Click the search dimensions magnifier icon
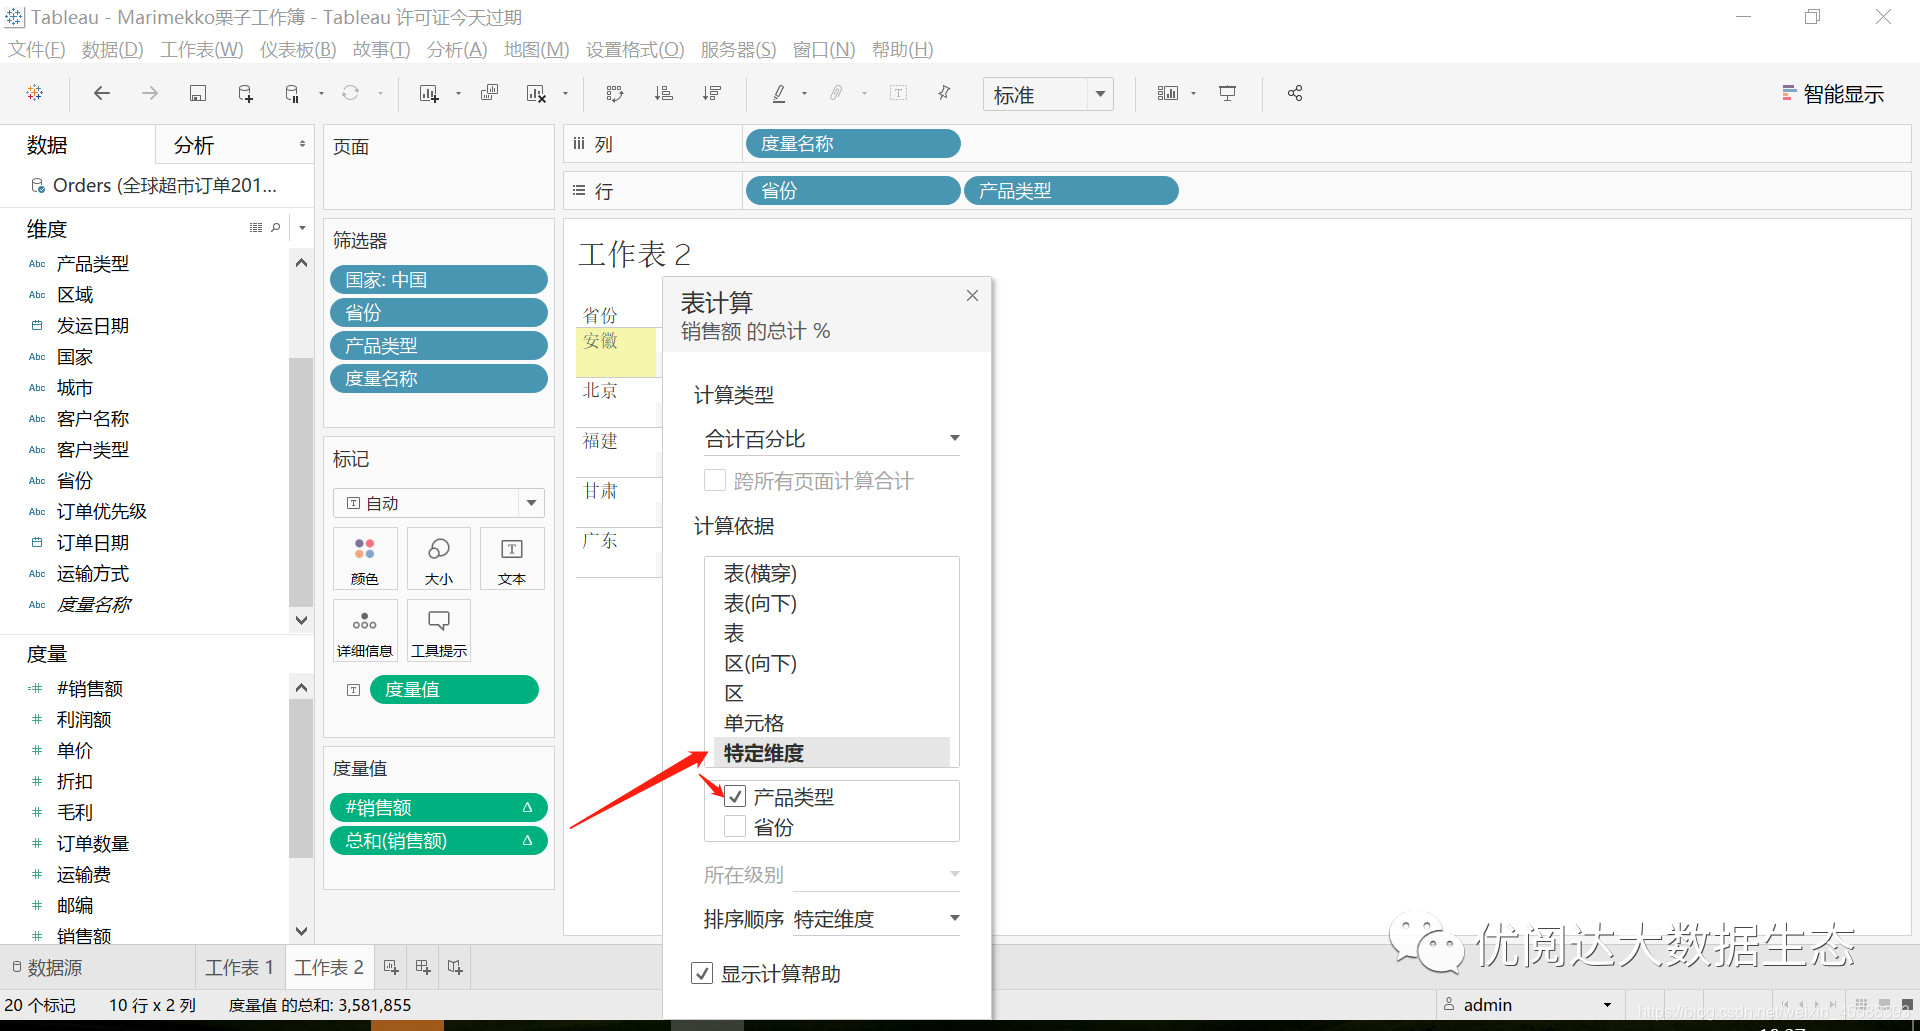This screenshot has height=1031, width=1920. 276,228
